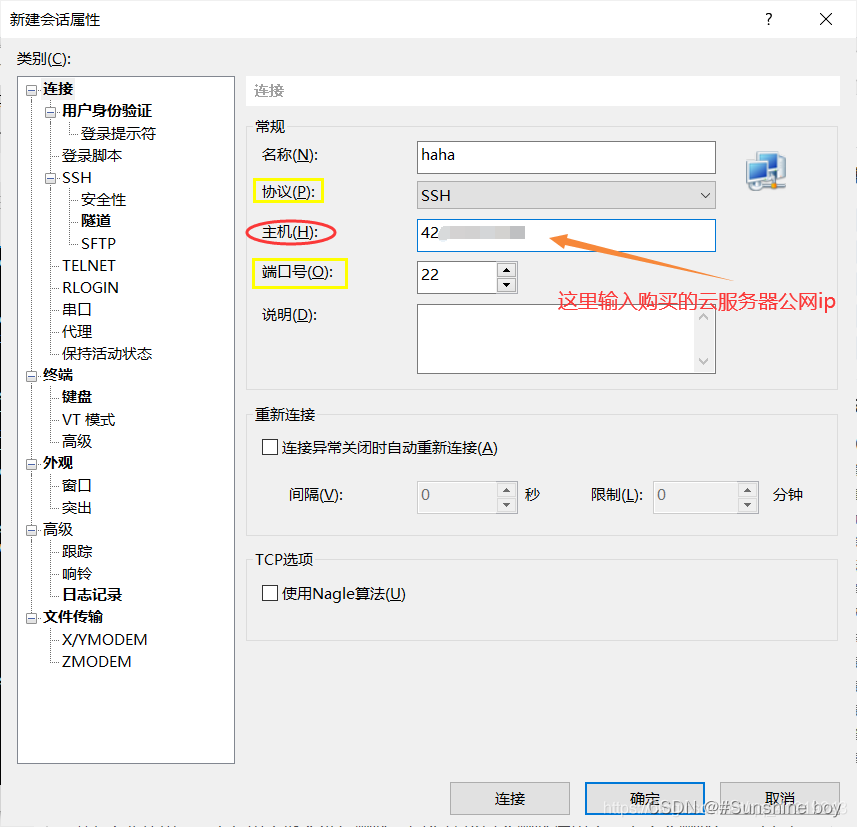Click the 取消 button
857x827 pixels.
779,799
